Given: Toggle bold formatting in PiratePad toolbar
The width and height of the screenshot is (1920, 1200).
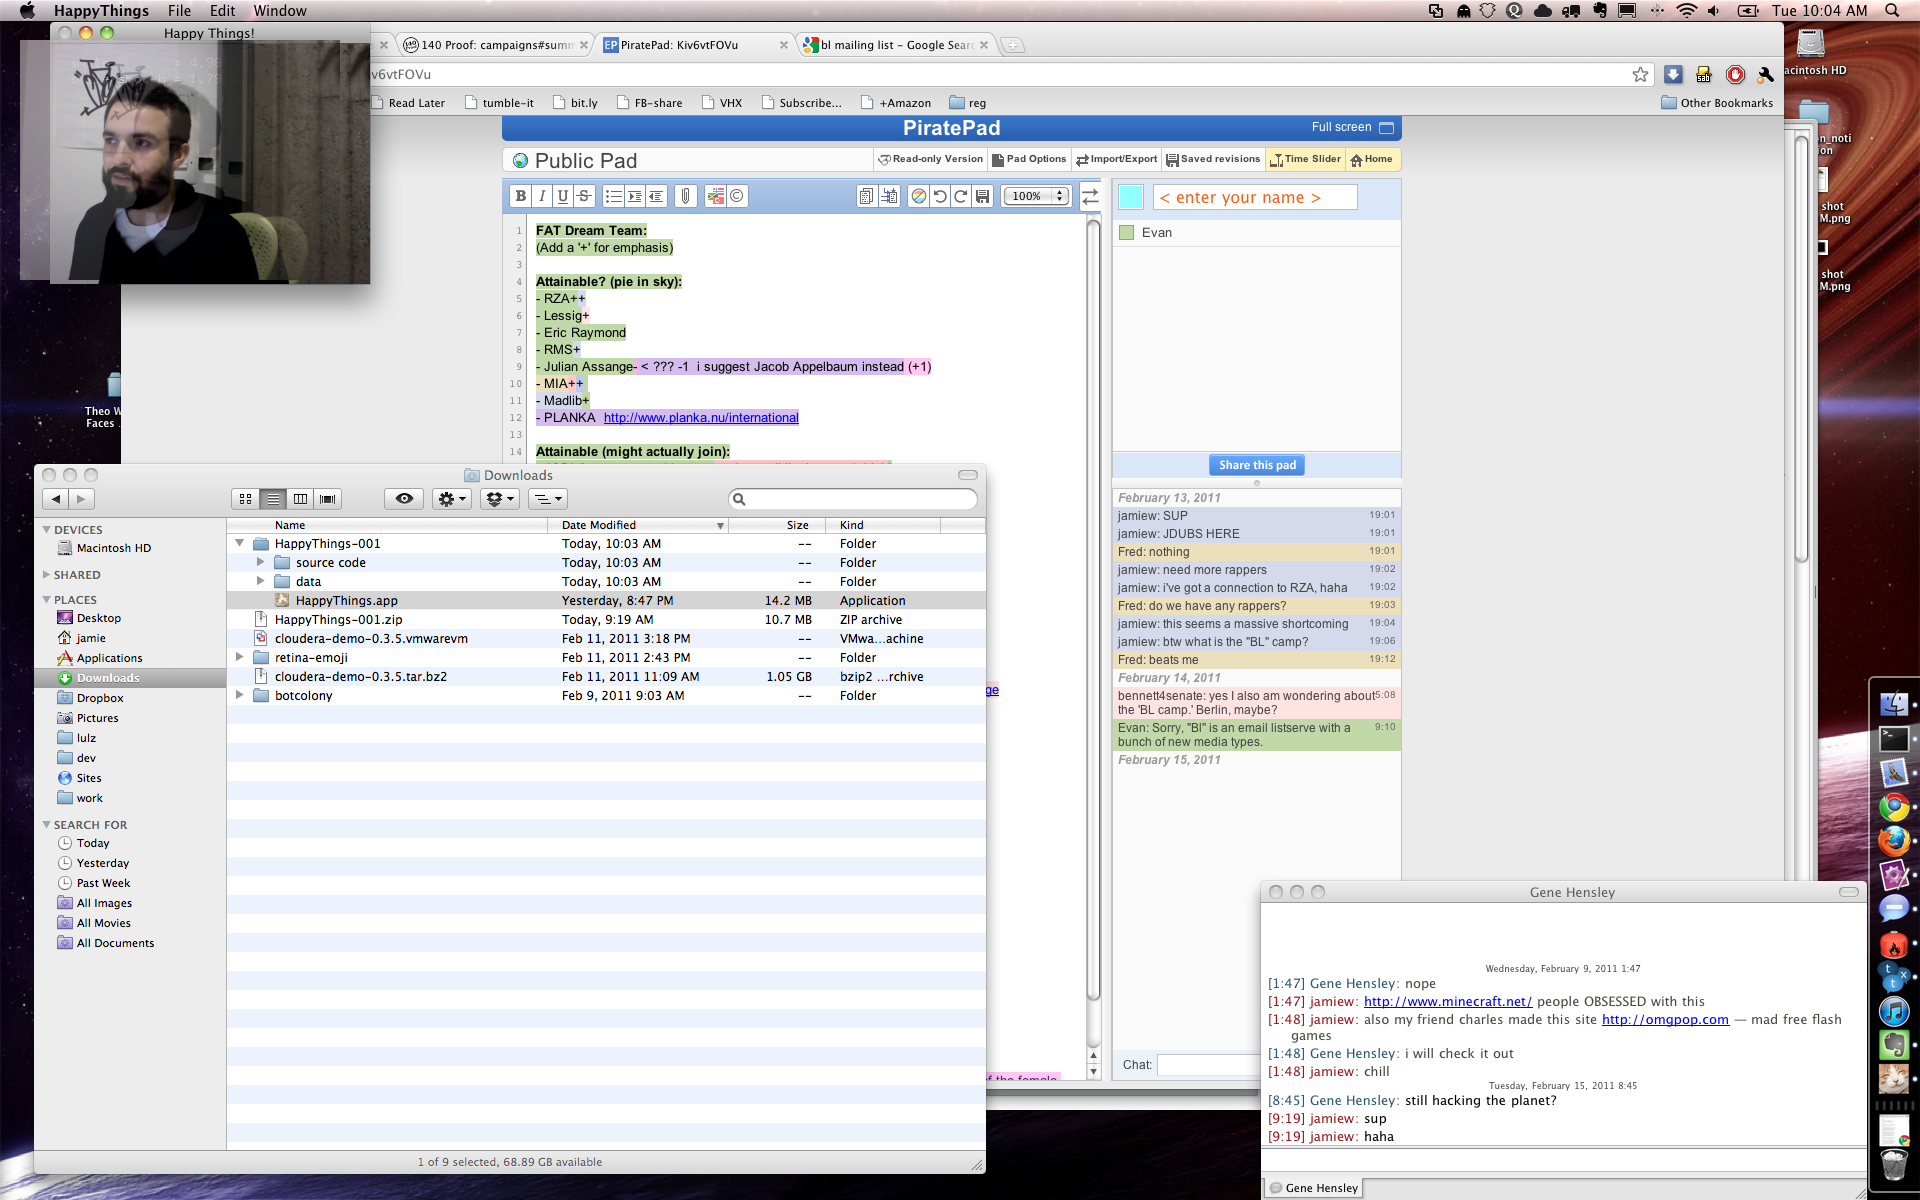Looking at the screenshot, I should [x=520, y=196].
